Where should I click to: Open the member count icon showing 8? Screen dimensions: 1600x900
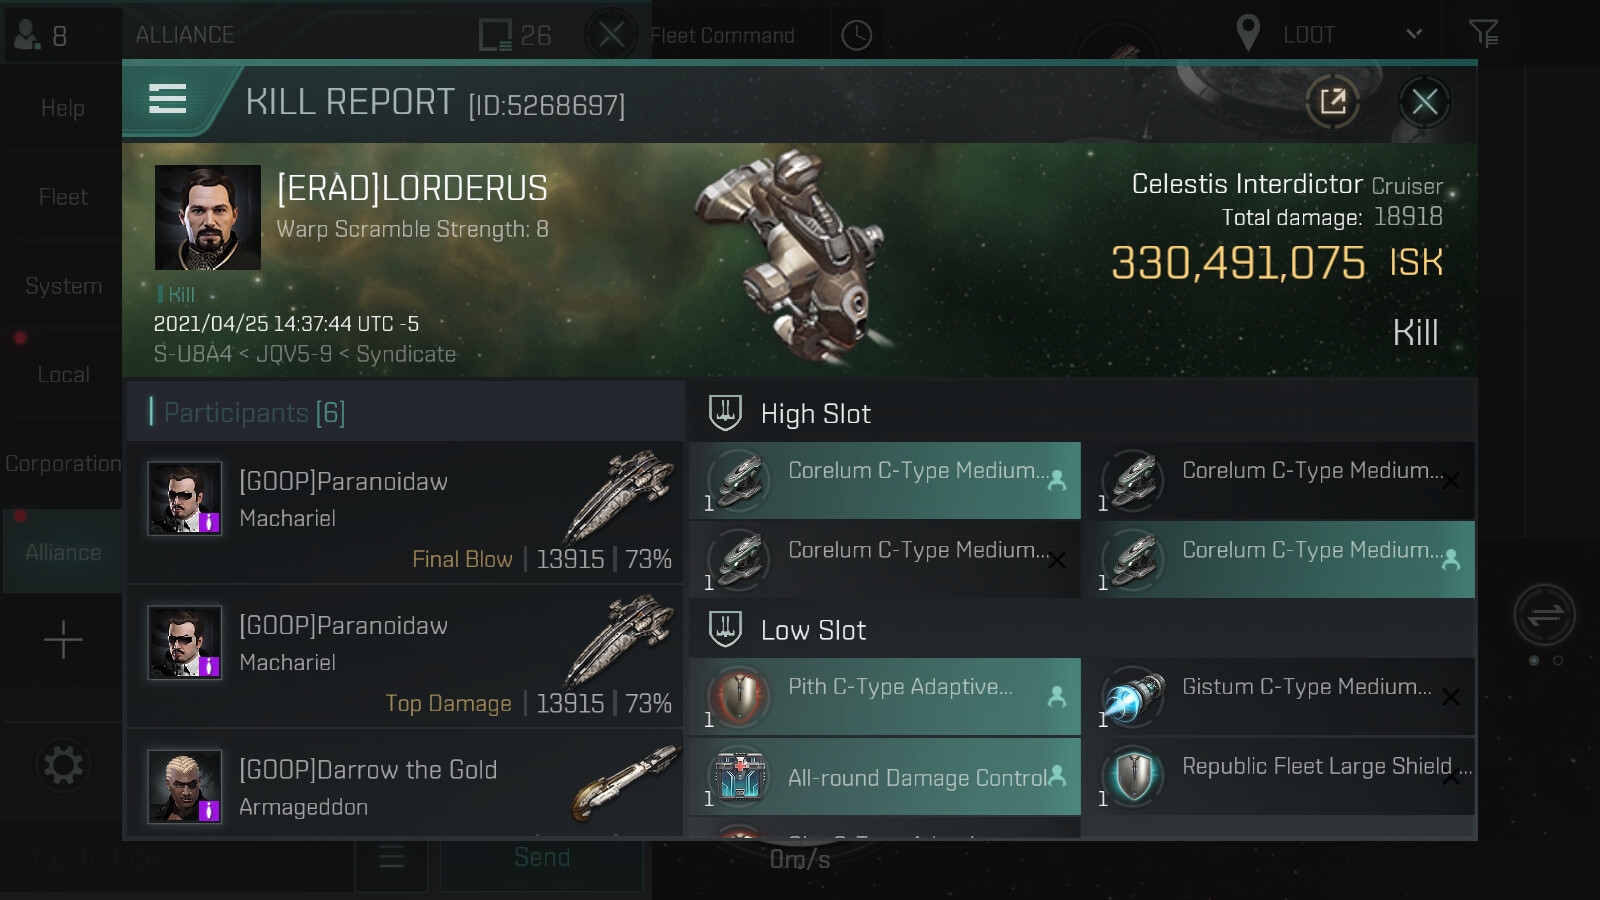(40, 36)
